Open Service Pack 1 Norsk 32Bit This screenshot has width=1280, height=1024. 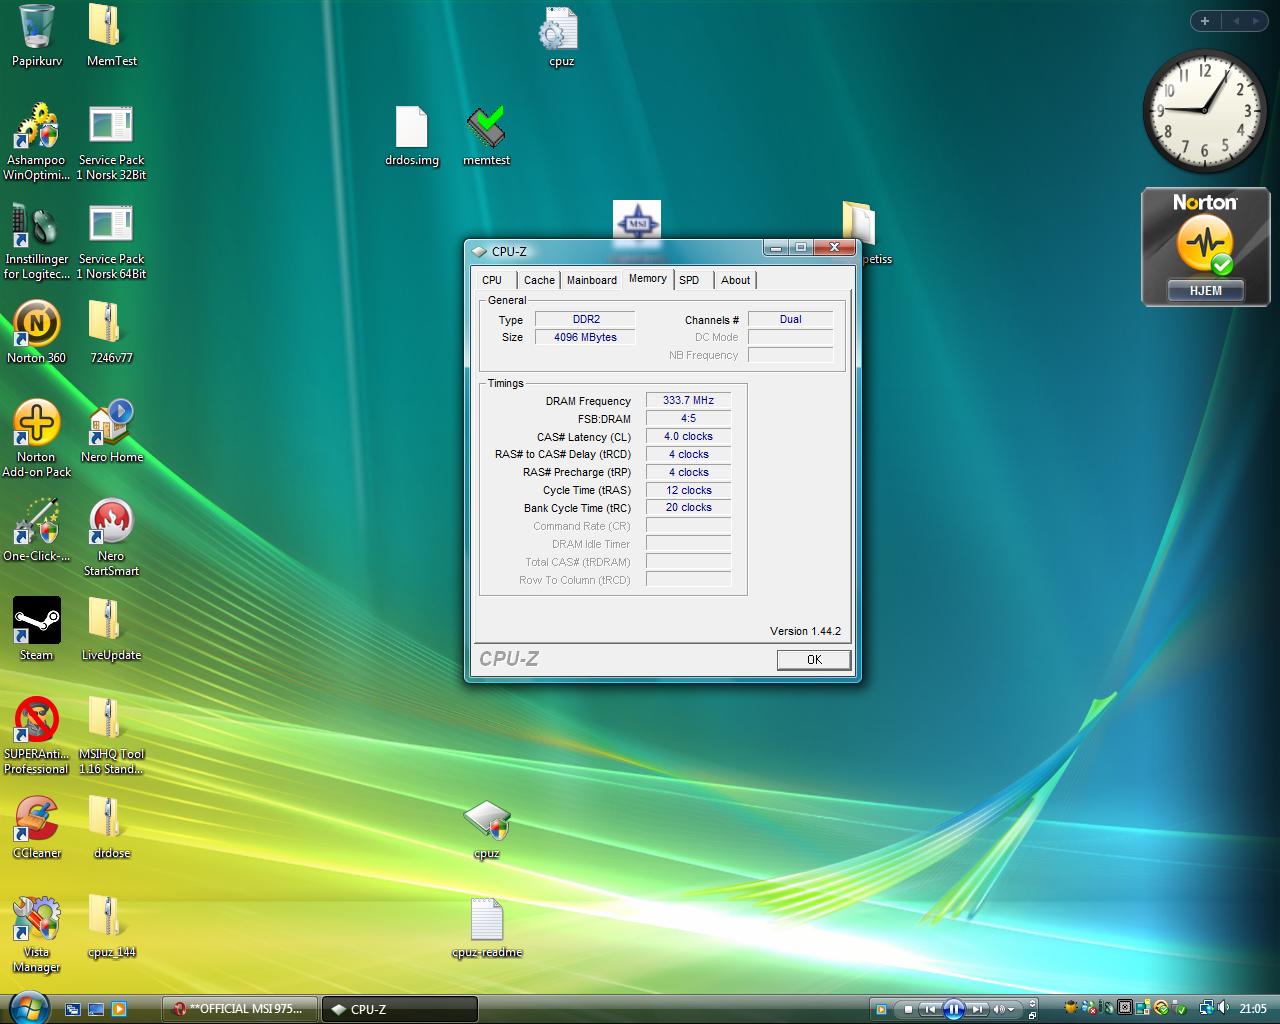tap(111, 141)
